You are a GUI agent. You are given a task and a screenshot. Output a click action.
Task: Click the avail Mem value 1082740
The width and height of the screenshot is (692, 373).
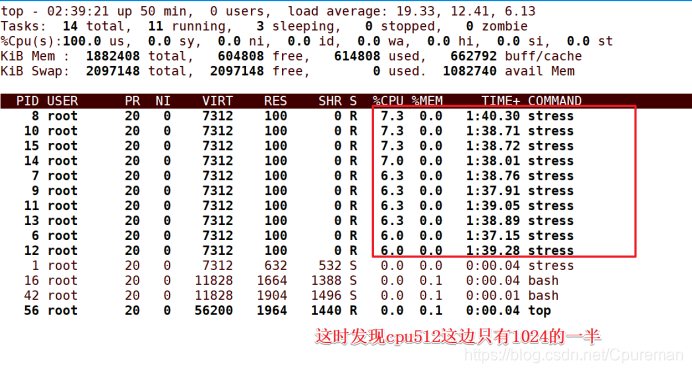point(470,71)
